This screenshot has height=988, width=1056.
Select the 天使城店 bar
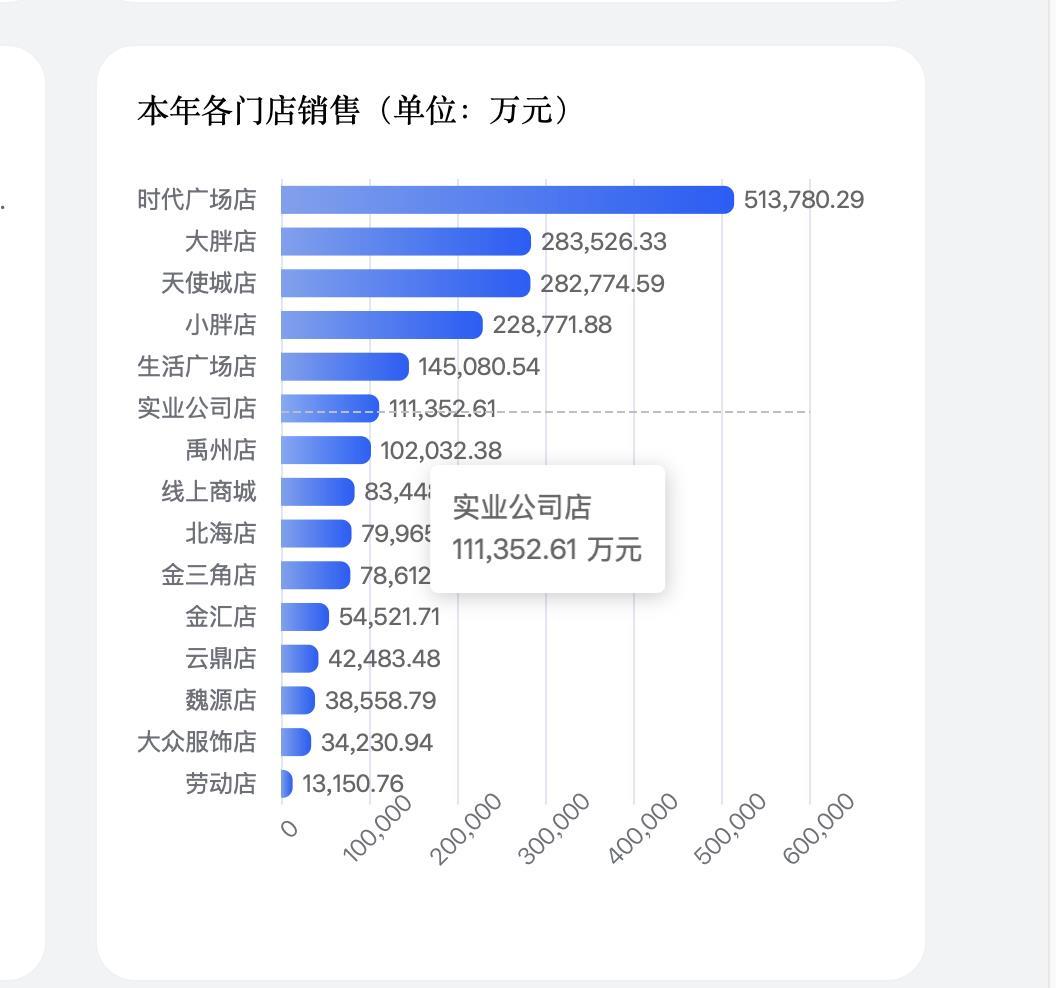coord(400,283)
